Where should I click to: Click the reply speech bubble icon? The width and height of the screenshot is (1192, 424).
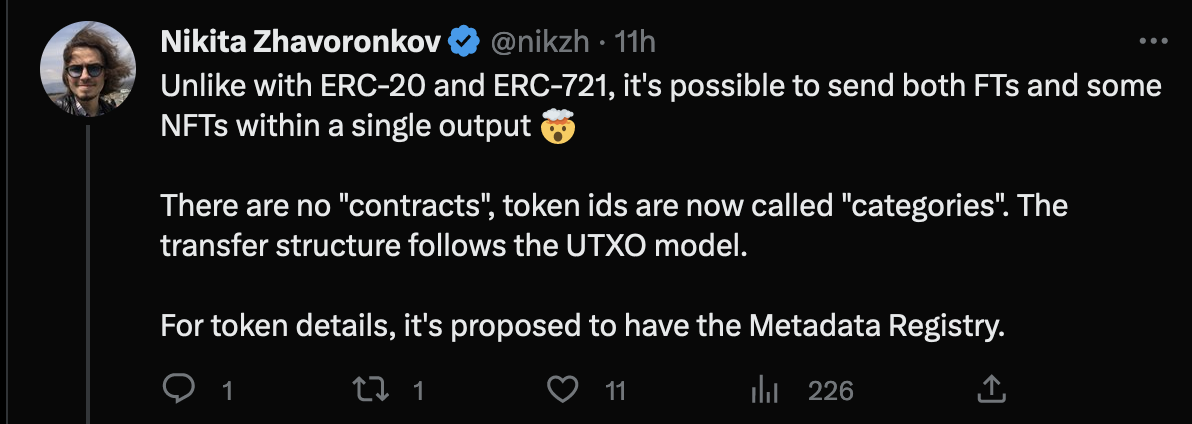[177, 389]
